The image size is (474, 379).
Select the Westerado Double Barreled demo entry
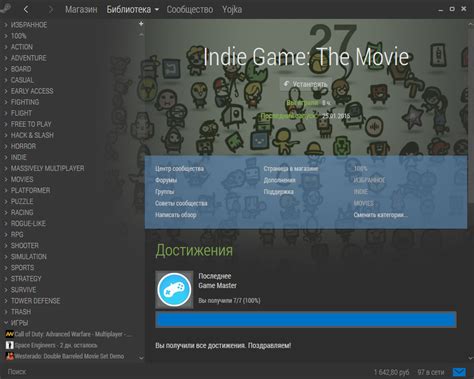[x=65, y=356]
